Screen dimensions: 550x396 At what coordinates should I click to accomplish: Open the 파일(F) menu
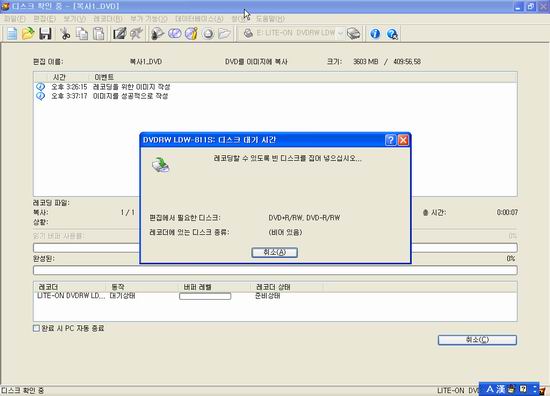14,19
